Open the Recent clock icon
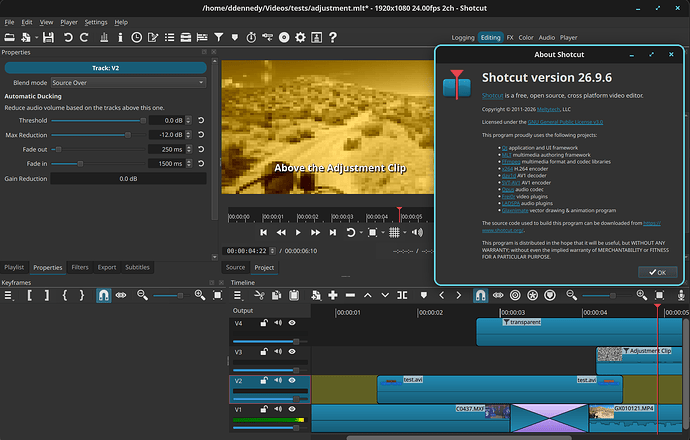The width and height of the screenshot is (690, 440). (x=136, y=37)
